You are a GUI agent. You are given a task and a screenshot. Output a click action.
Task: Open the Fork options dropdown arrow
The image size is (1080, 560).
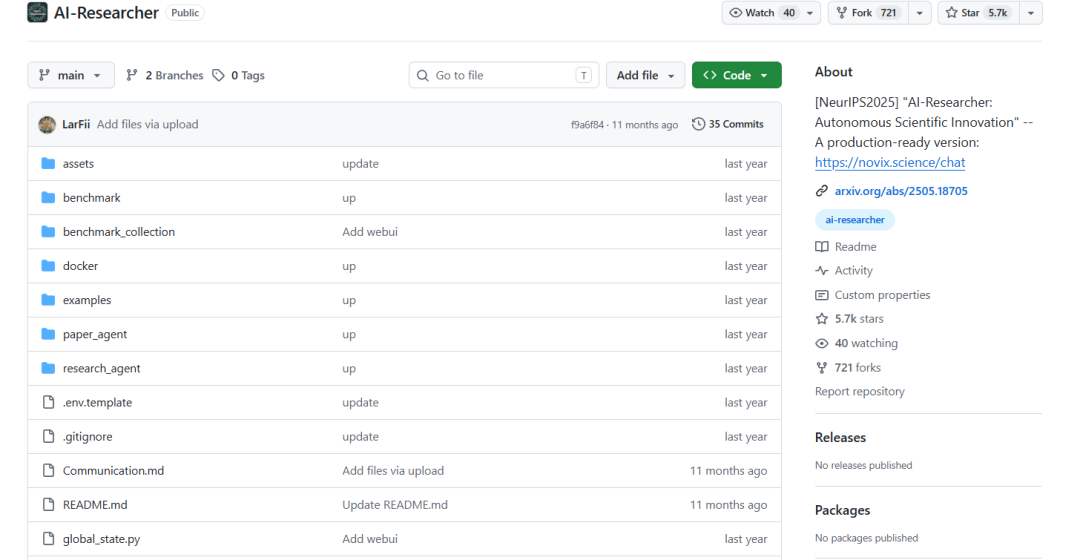(x=920, y=13)
